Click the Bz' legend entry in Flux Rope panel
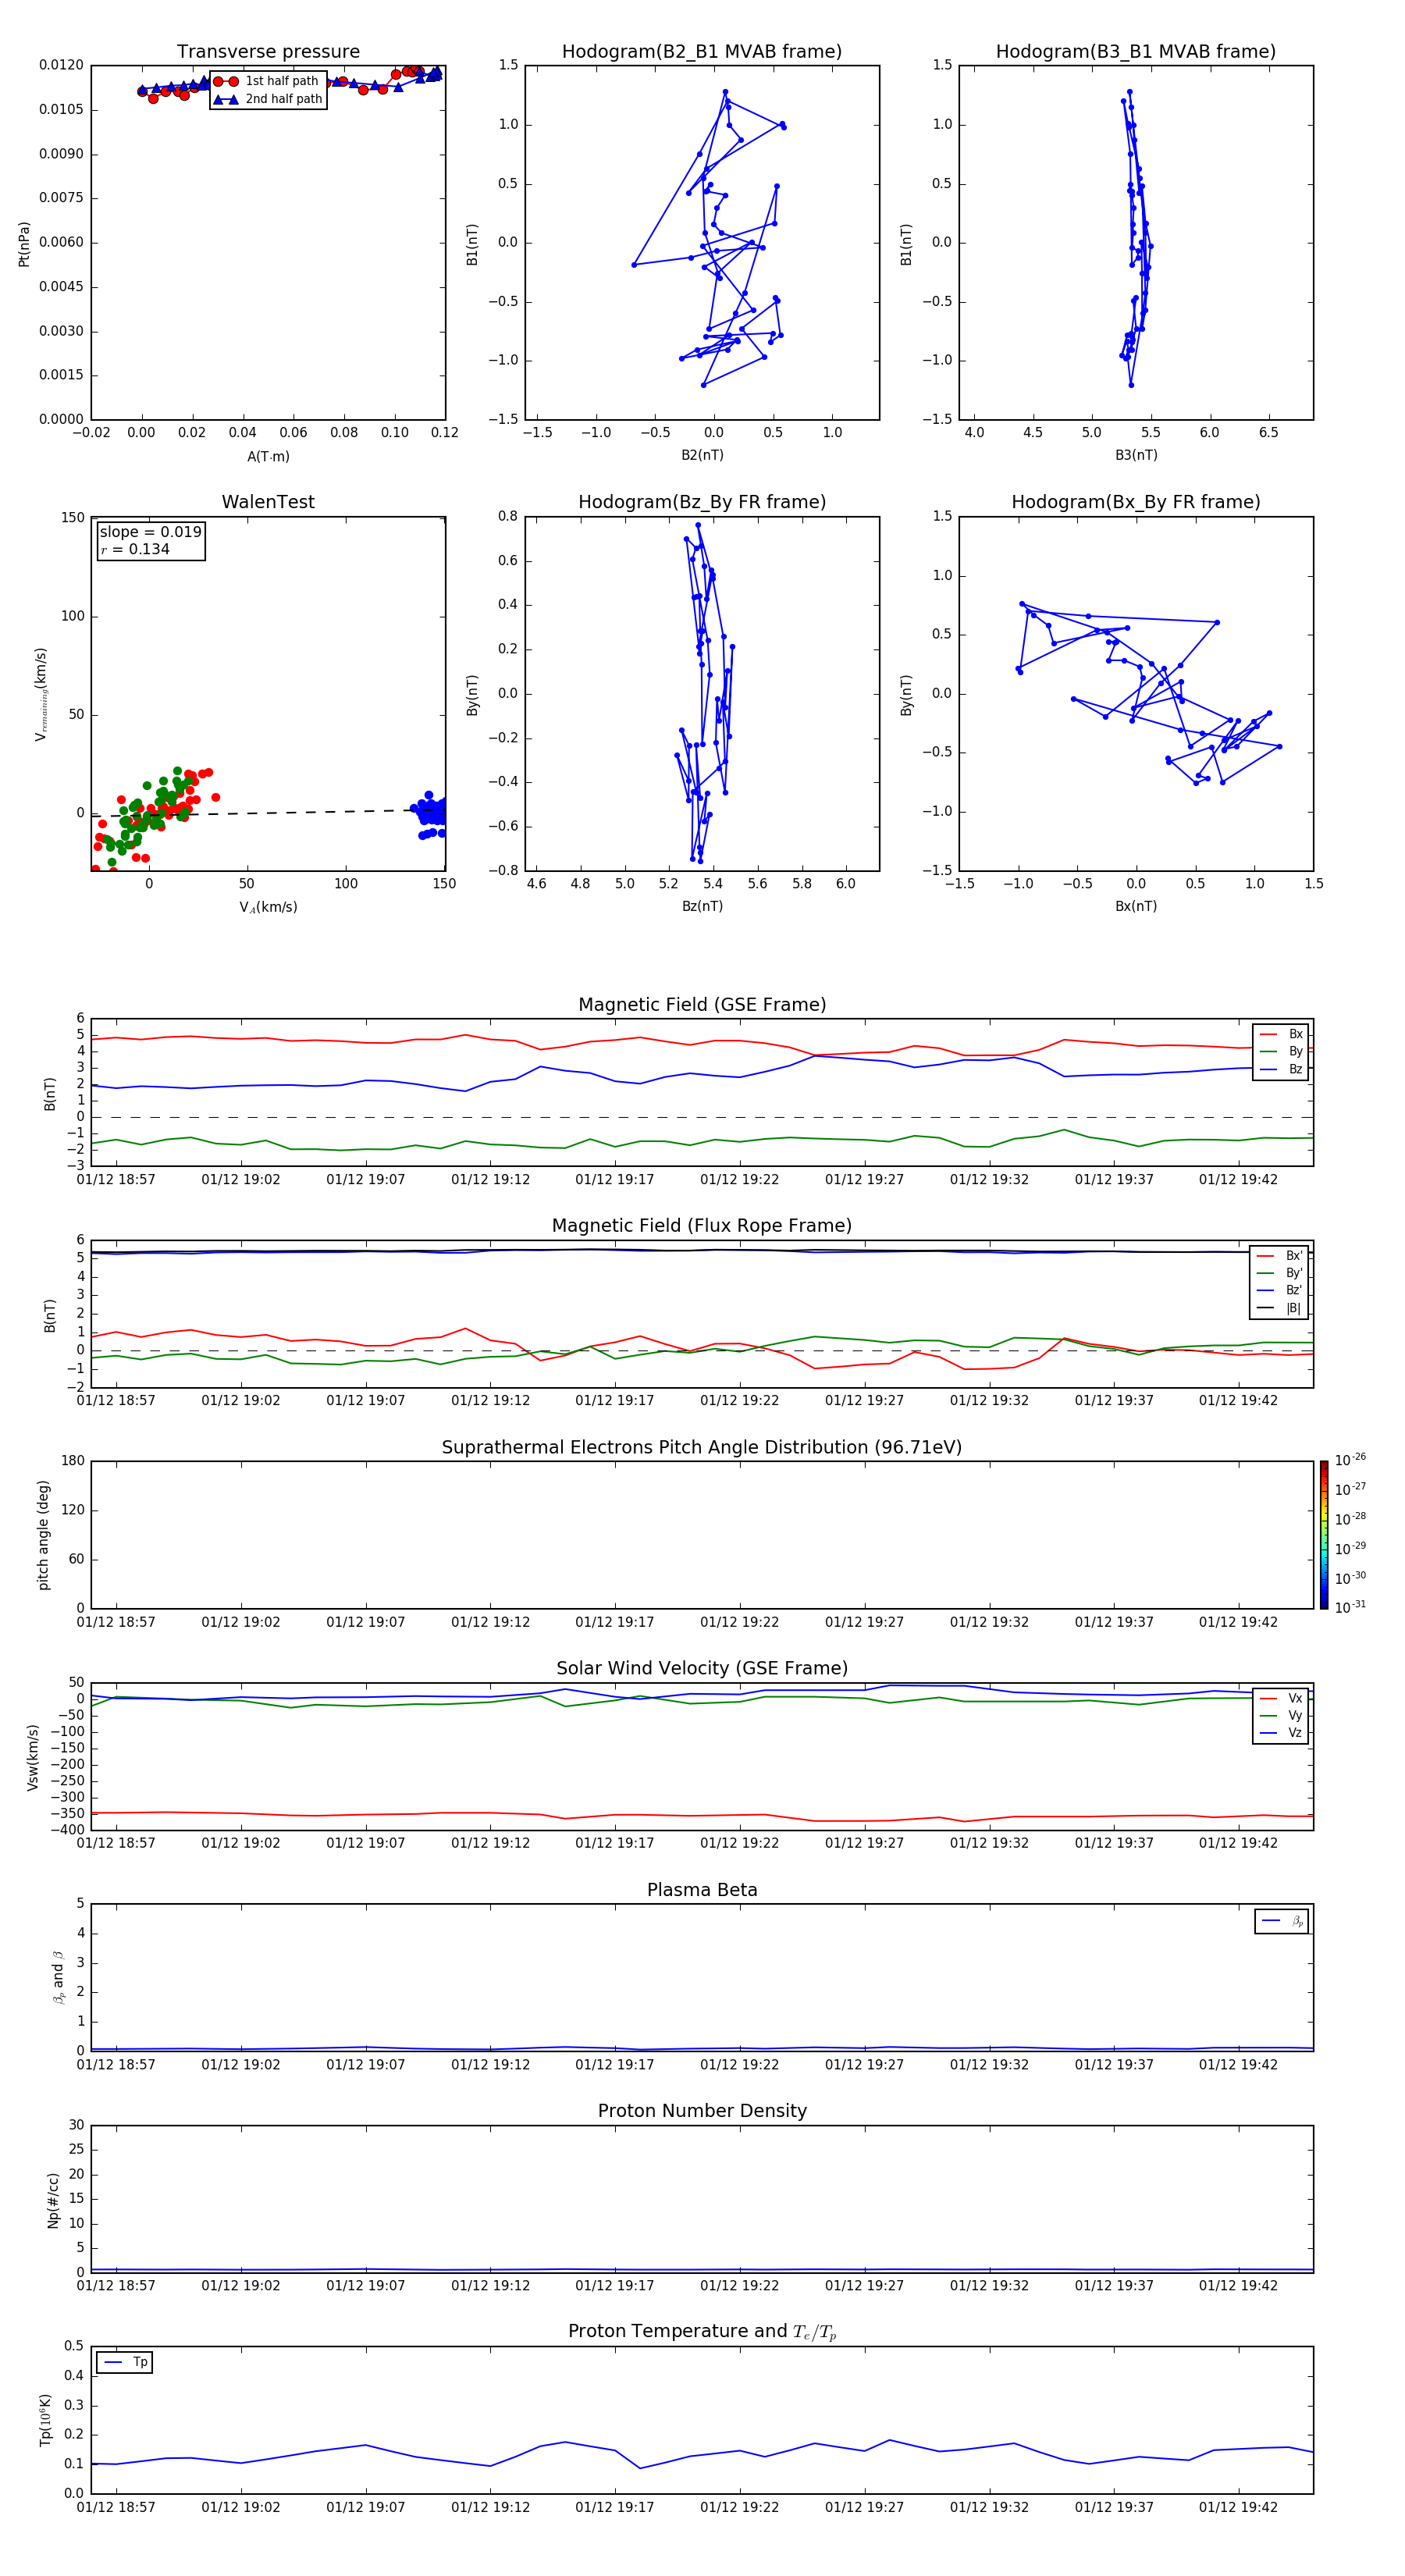This screenshot has height=2576, width=1405. point(1280,1290)
